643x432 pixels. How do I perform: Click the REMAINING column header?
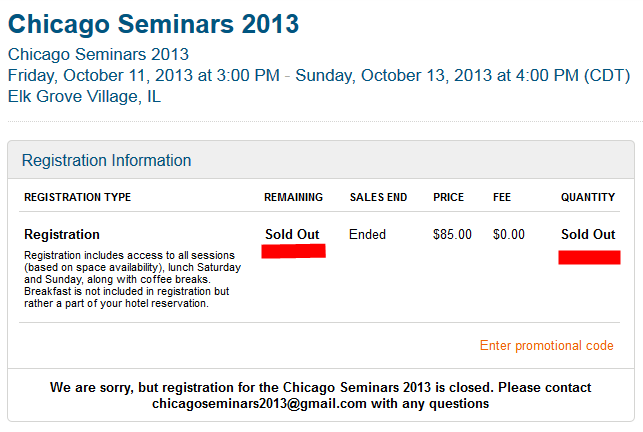click(x=293, y=198)
